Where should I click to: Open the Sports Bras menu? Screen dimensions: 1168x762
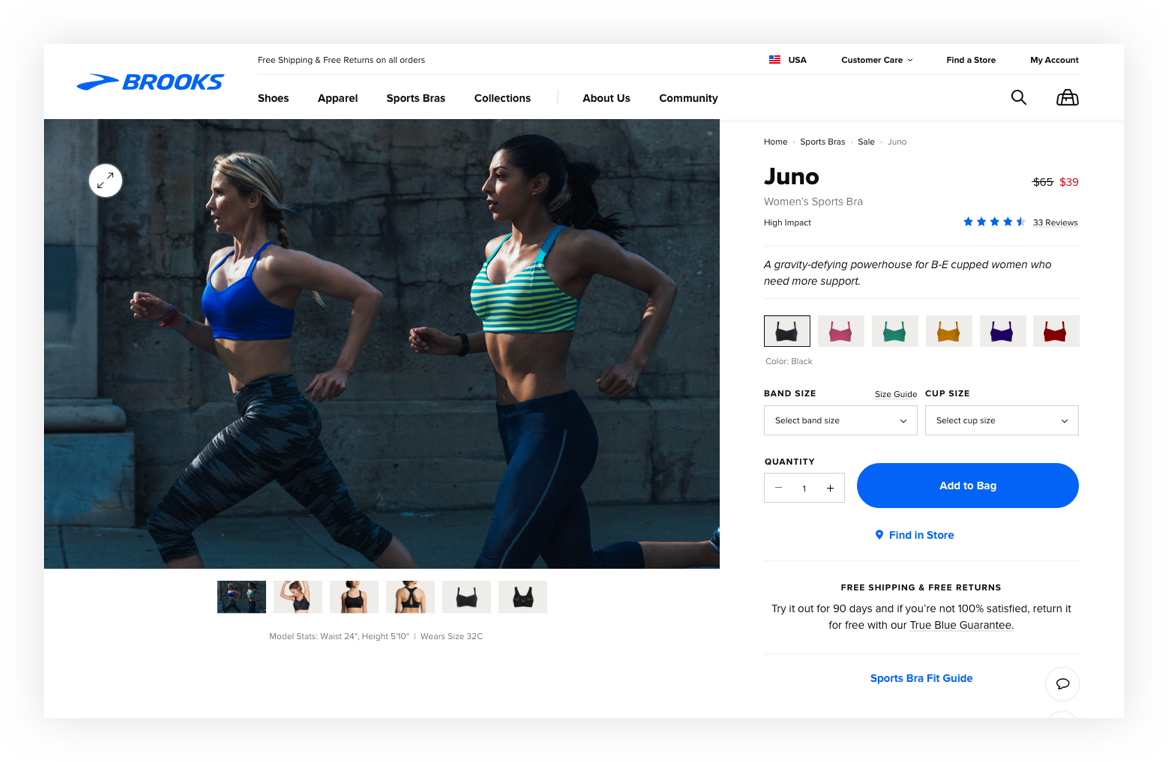416,98
